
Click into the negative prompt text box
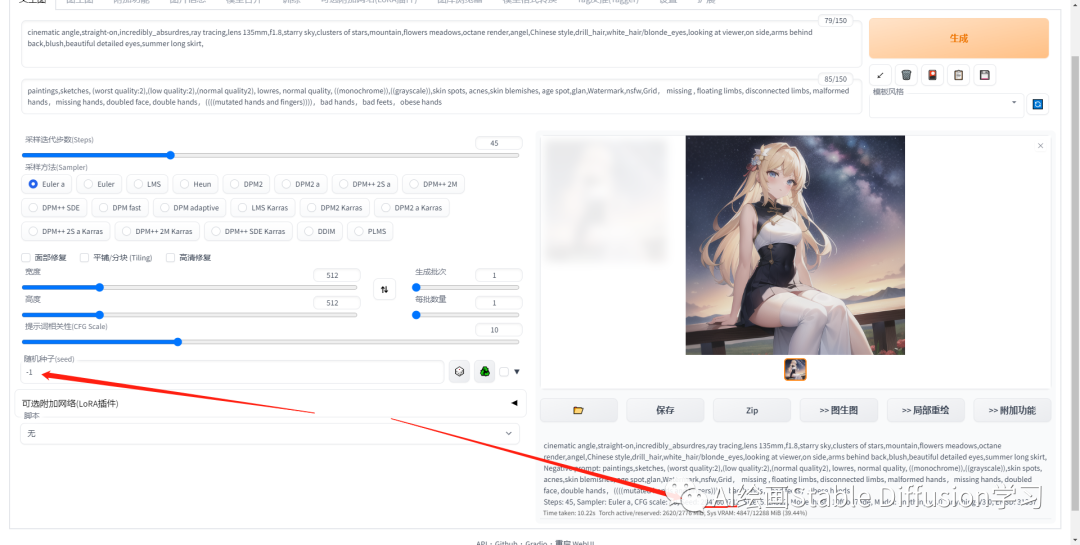point(442,96)
